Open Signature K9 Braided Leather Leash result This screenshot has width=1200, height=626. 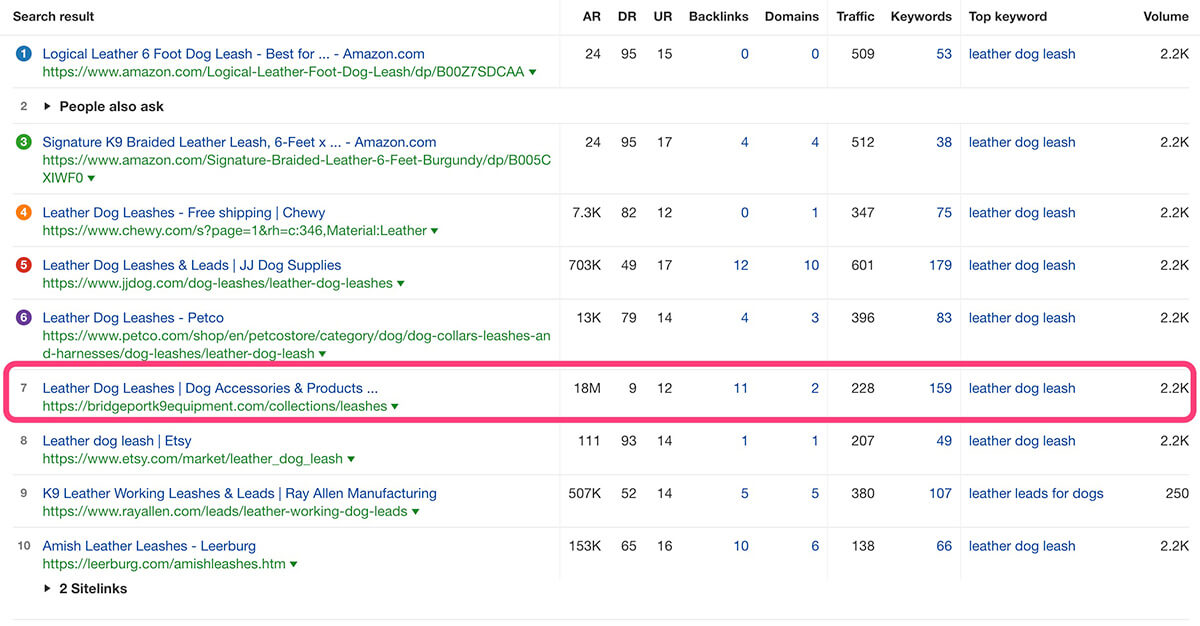pos(239,142)
